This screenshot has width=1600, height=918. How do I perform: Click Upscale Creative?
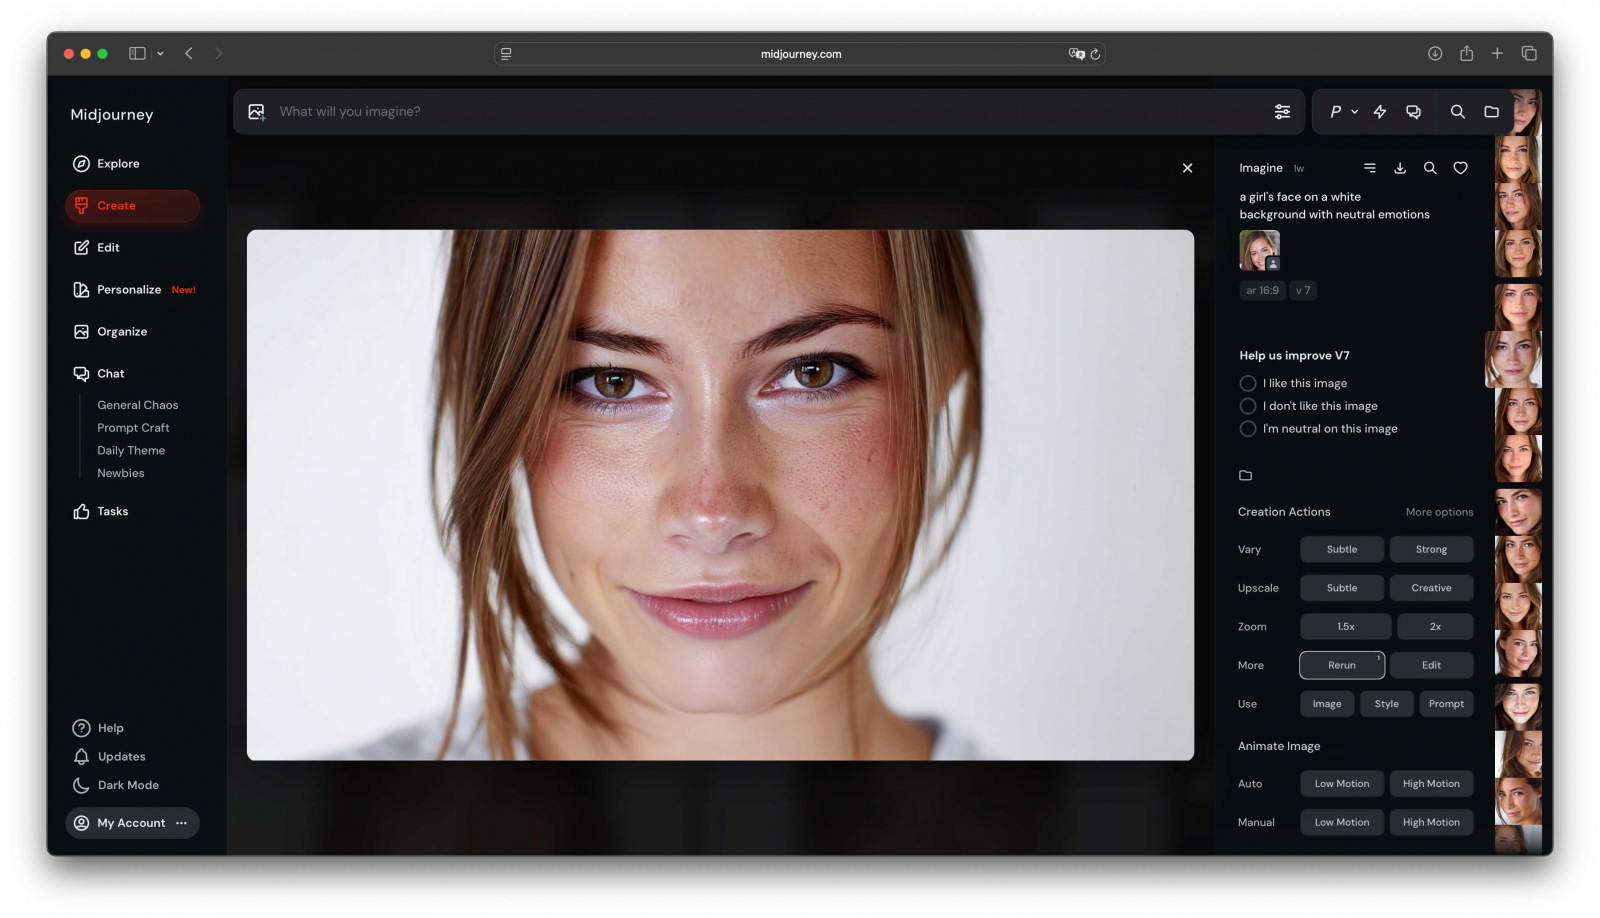pos(1431,588)
